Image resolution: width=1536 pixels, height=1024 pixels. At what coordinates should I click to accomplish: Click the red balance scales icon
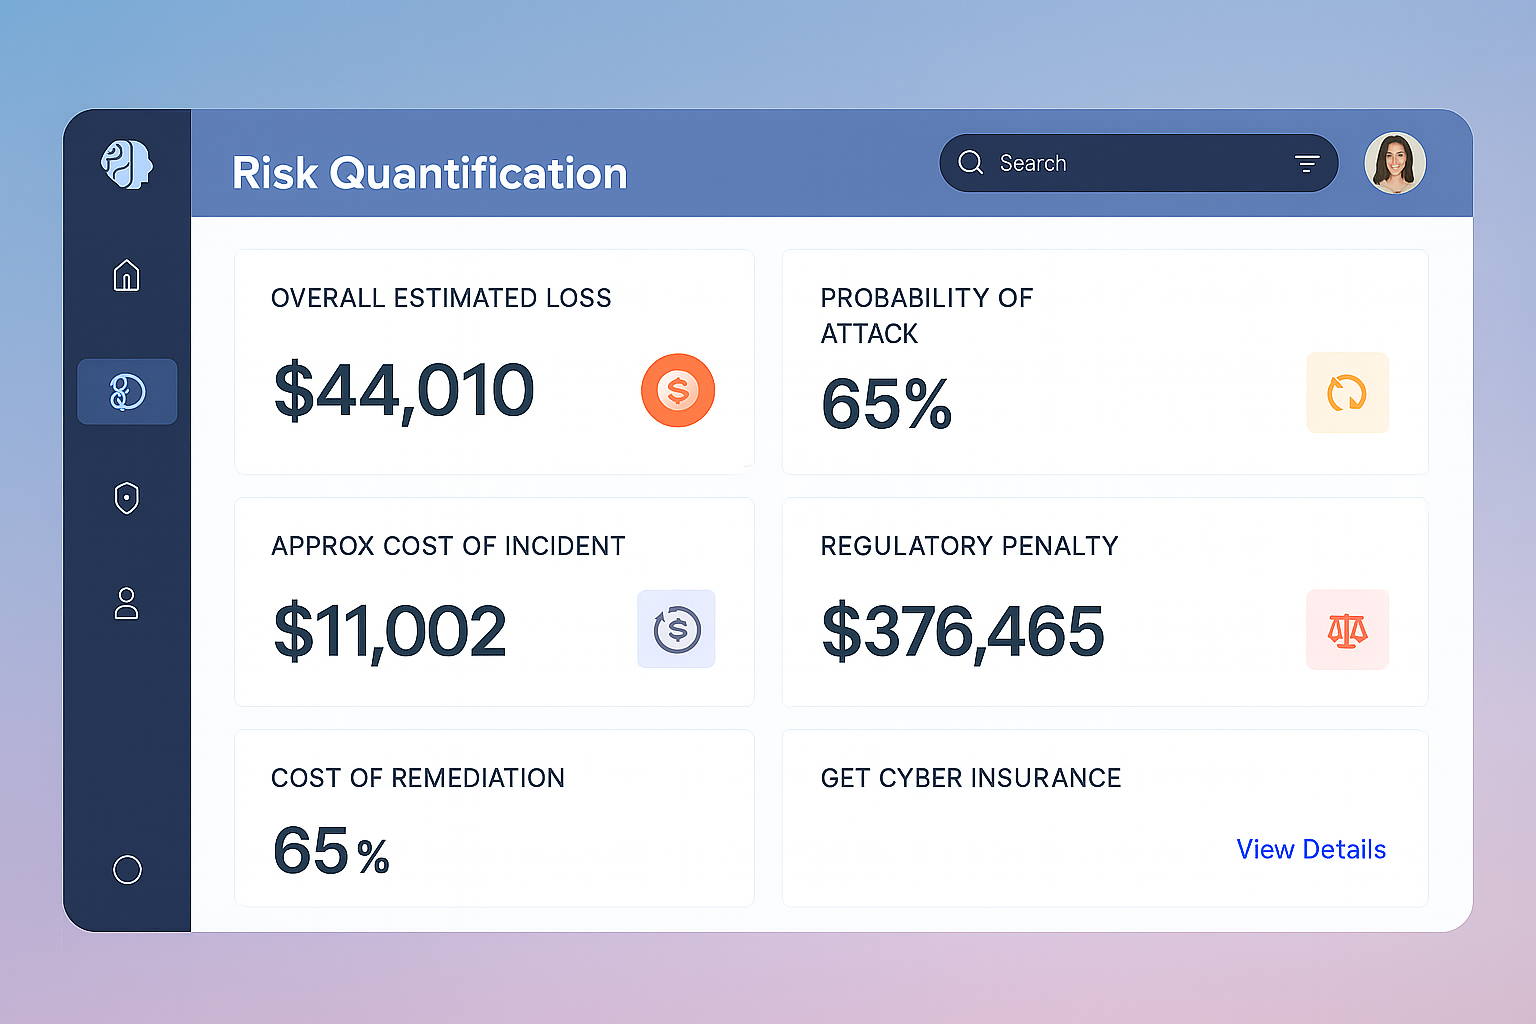[x=1347, y=630]
